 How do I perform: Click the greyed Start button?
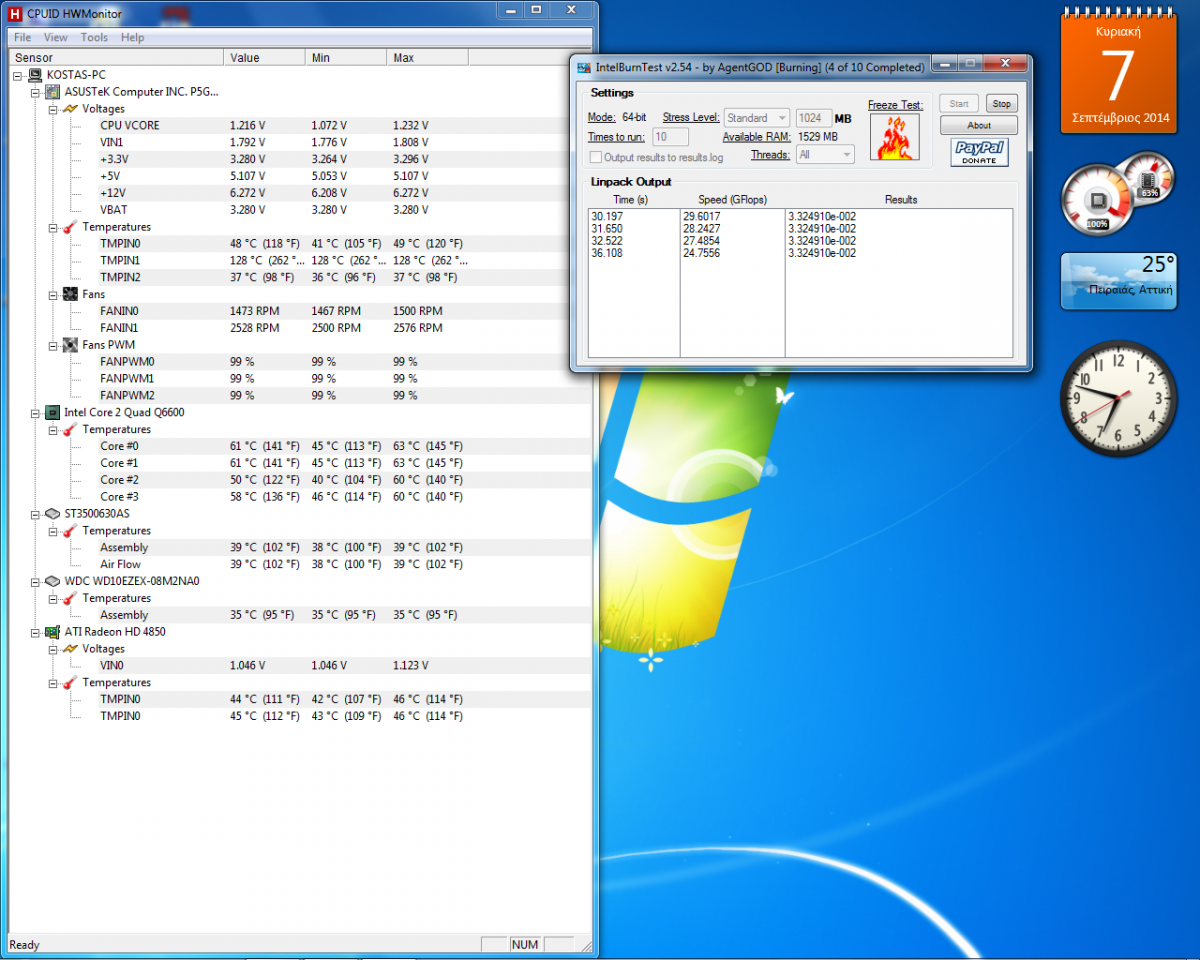pyautogui.click(x=959, y=104)
